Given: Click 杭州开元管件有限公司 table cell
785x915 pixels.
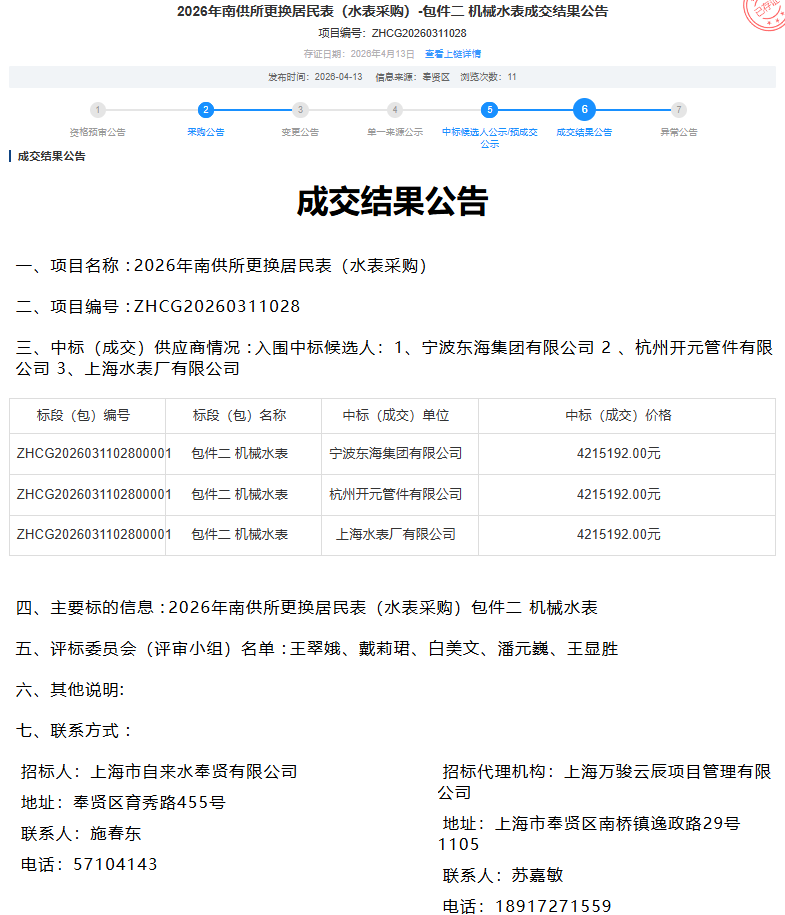Looking at the screenshot, I should click(x=396, y=494).
